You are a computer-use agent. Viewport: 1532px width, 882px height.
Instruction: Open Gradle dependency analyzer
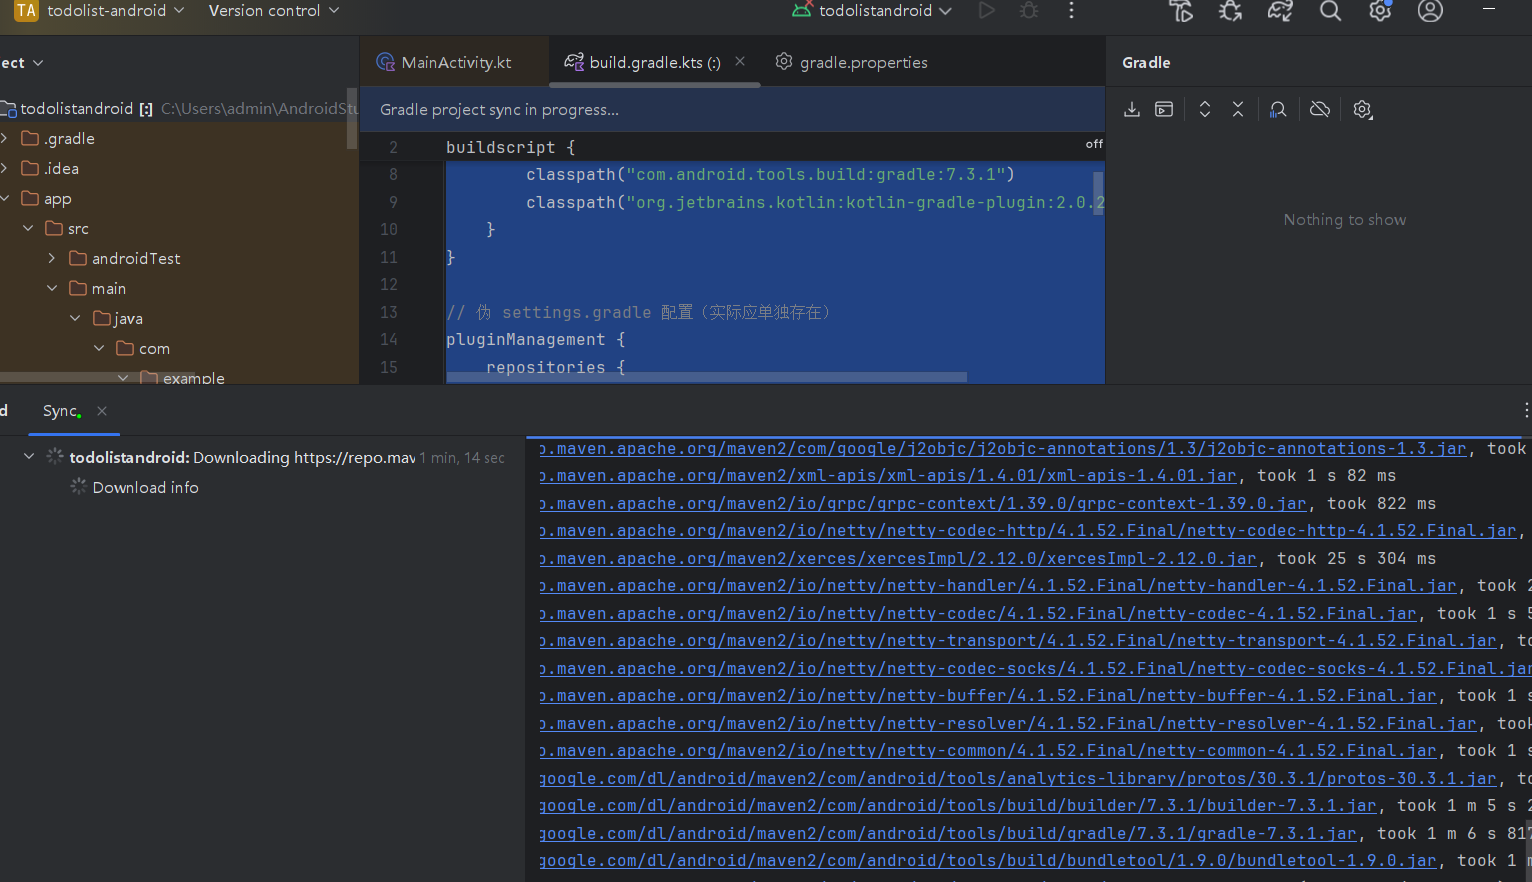pos(1277,109)
